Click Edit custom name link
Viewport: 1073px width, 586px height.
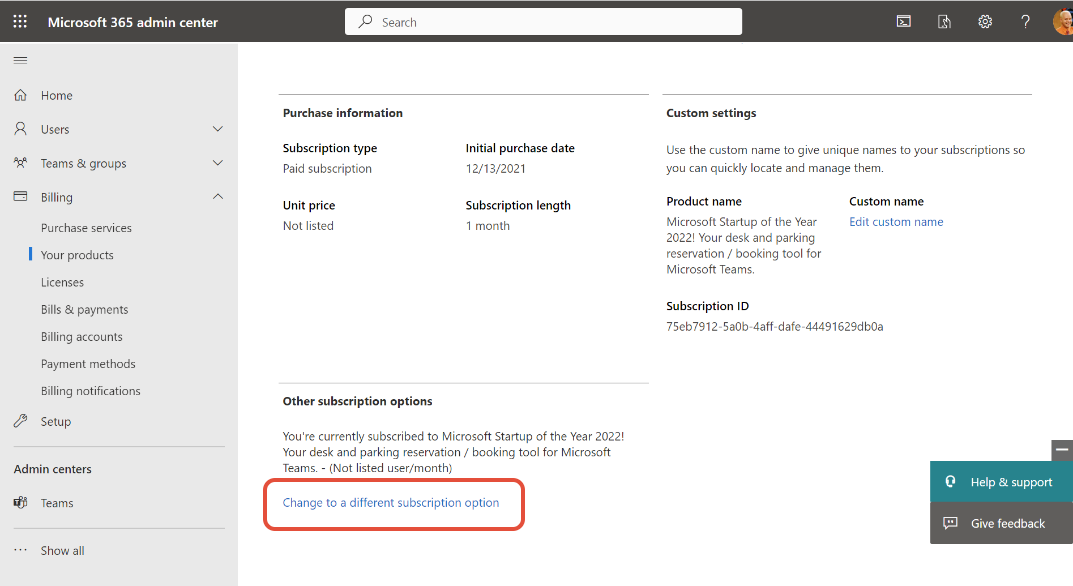click(896, 222)
